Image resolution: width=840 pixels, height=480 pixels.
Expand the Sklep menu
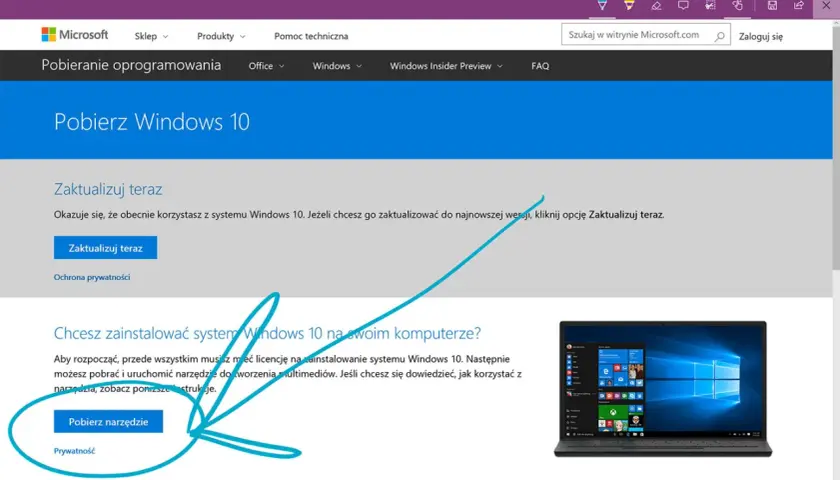pos(151,36)
